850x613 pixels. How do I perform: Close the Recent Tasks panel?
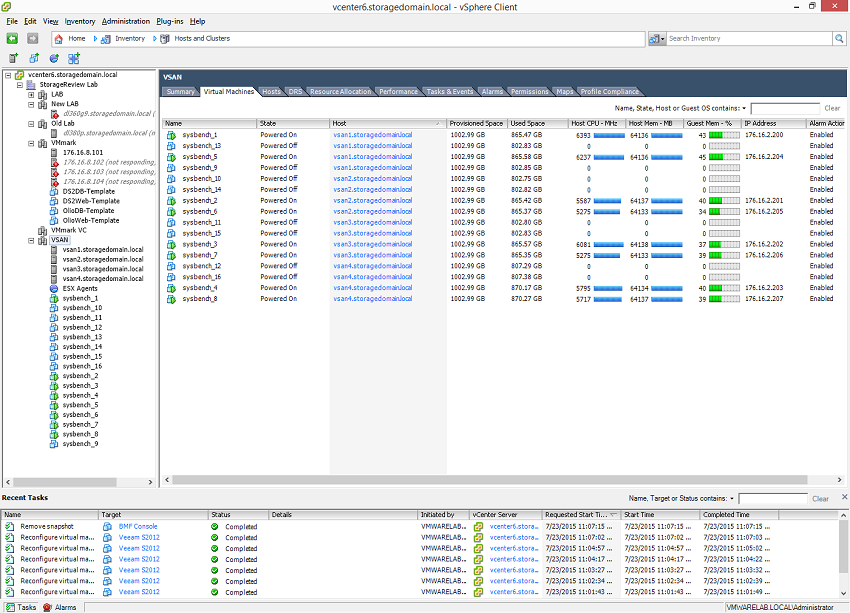tap(844, 496)
